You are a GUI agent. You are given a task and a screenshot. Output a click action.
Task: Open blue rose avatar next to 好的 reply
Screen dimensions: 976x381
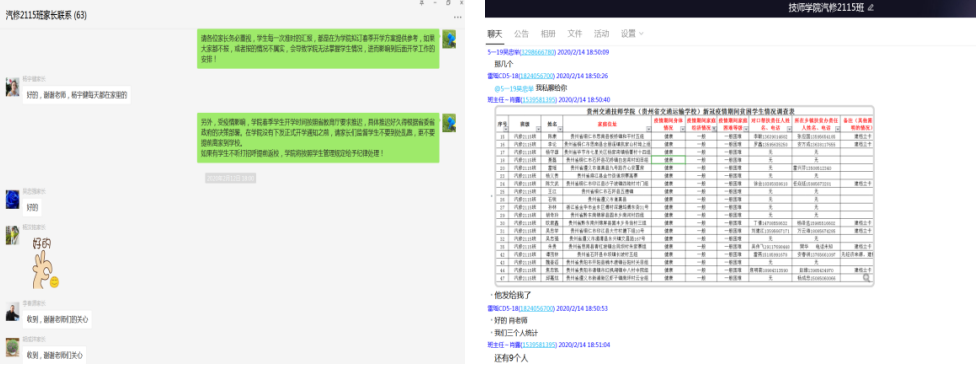[12, 199]
